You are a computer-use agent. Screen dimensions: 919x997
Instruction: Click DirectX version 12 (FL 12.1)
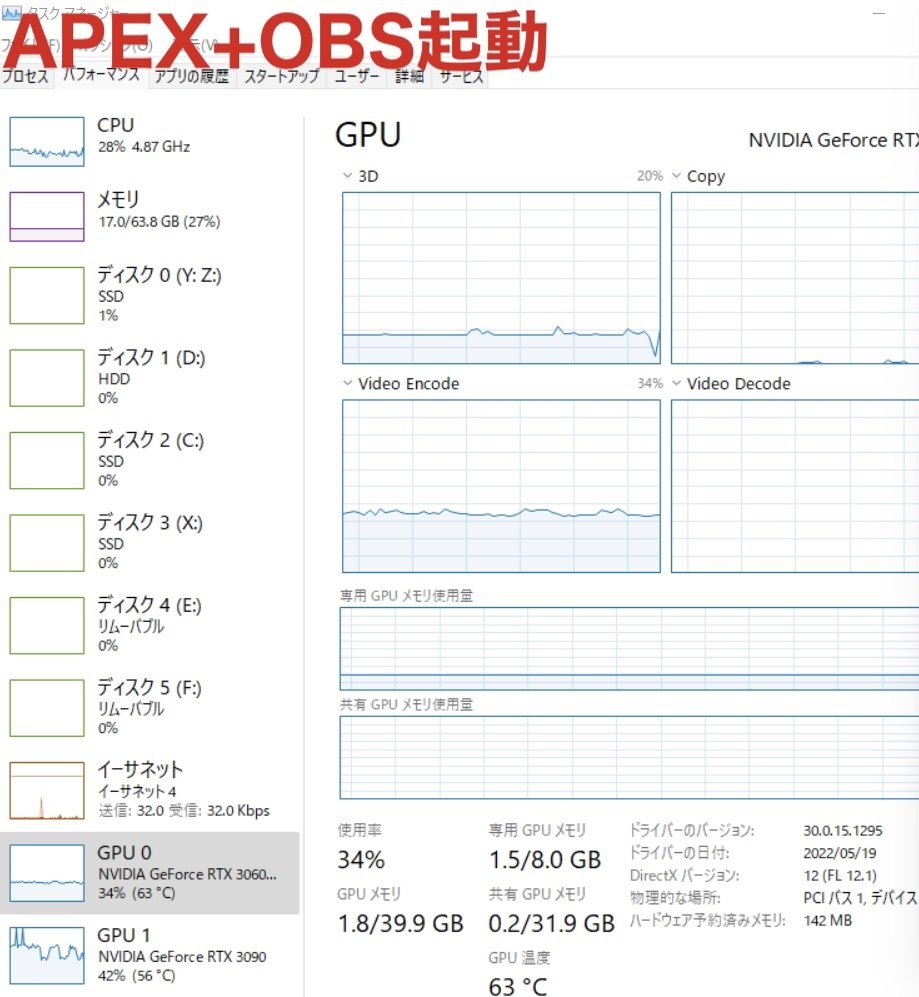(840, 876)
